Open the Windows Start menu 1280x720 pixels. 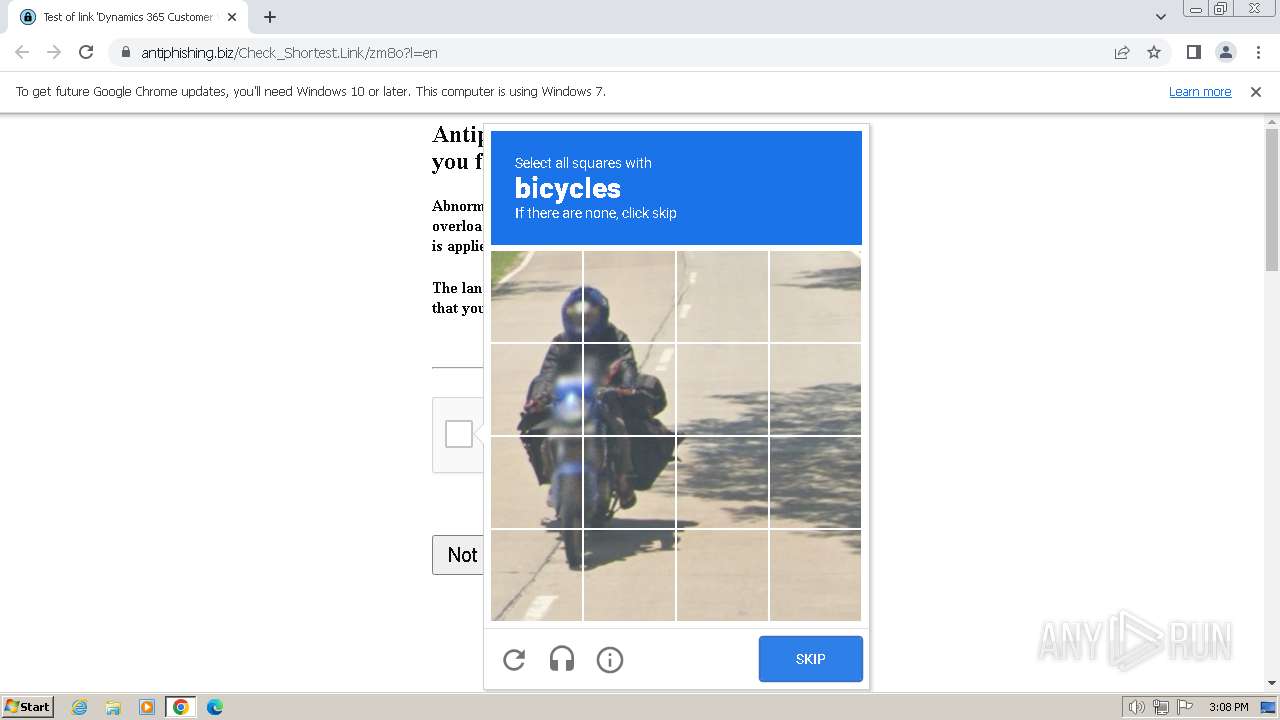(x=28, y=706)
